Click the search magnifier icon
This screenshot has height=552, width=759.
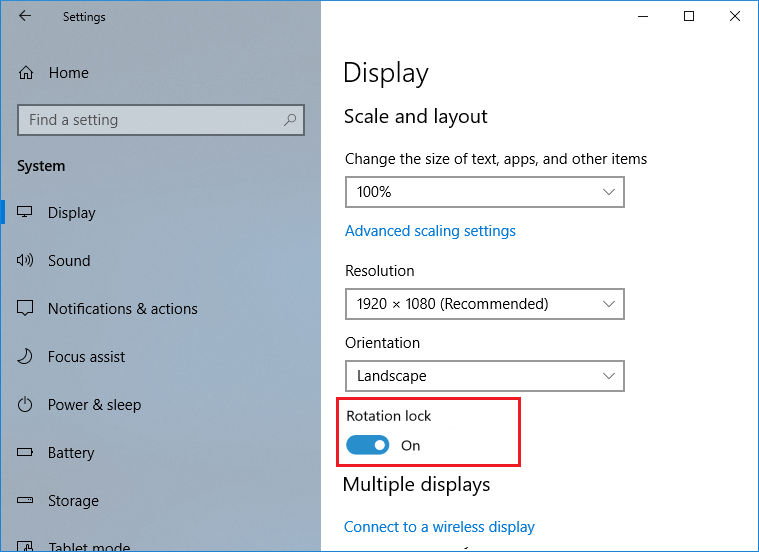point(290,120)
